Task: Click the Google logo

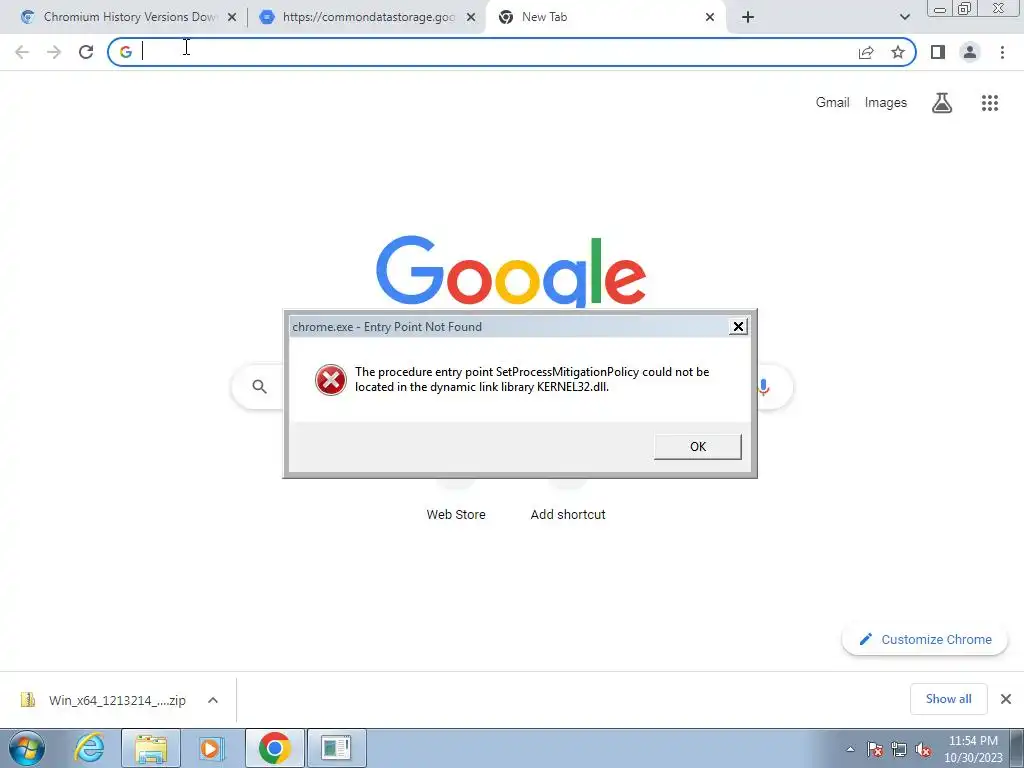Action: click(511, 271)
